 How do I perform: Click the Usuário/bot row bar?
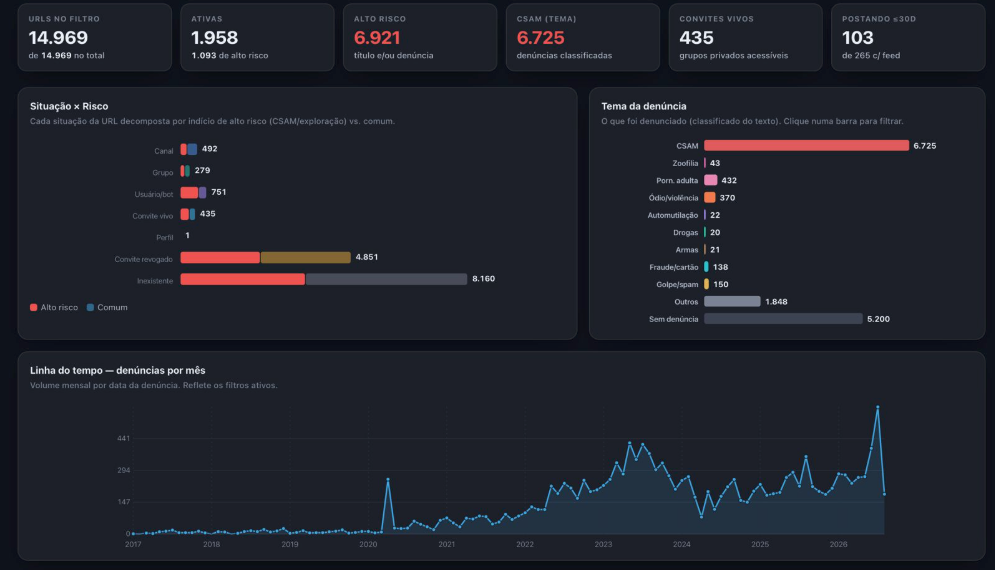193,192
